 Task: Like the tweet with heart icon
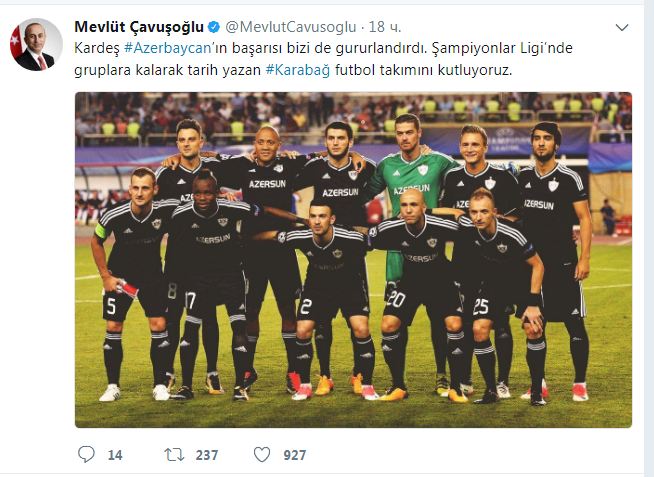pyautogui.click(x=262, y=454)
